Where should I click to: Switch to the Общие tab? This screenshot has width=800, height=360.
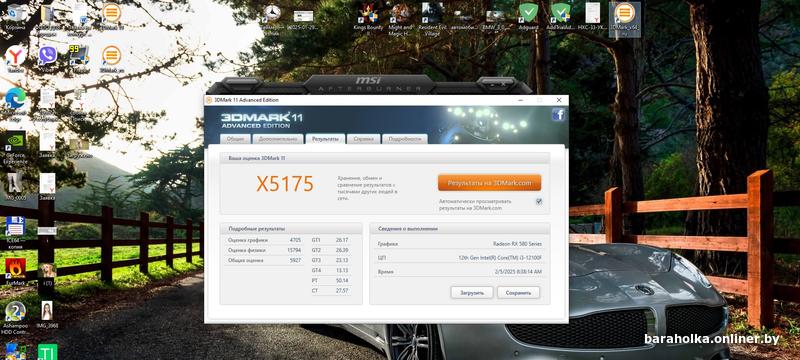point(235,139)
